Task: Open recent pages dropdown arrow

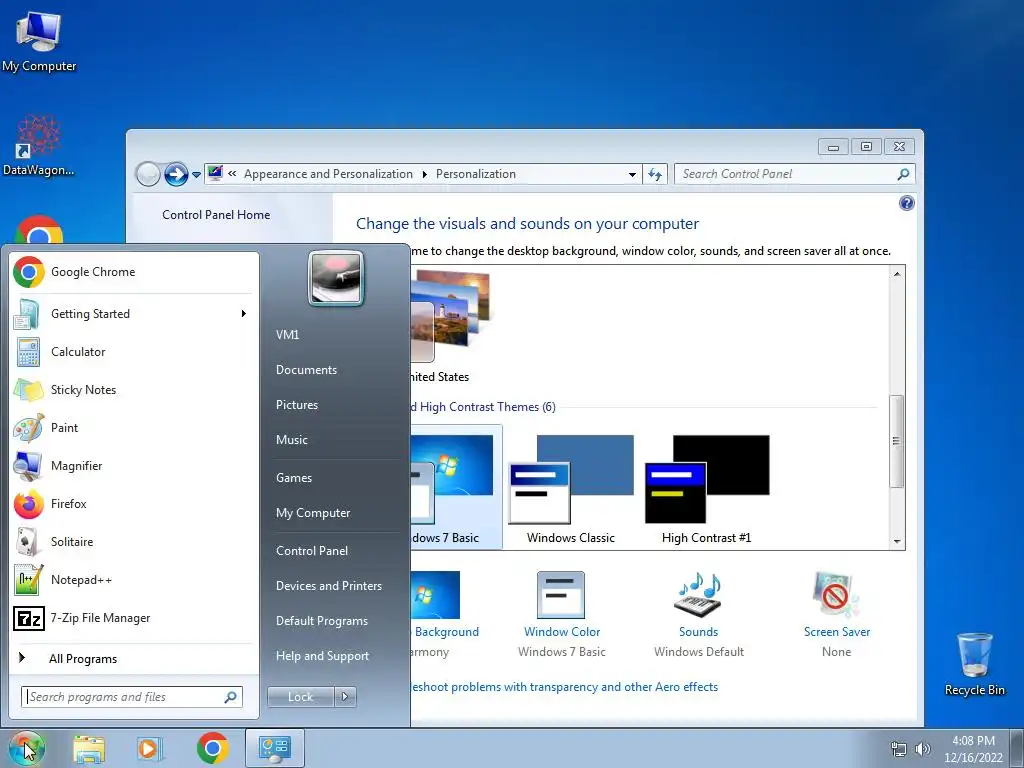Action: 197,175
